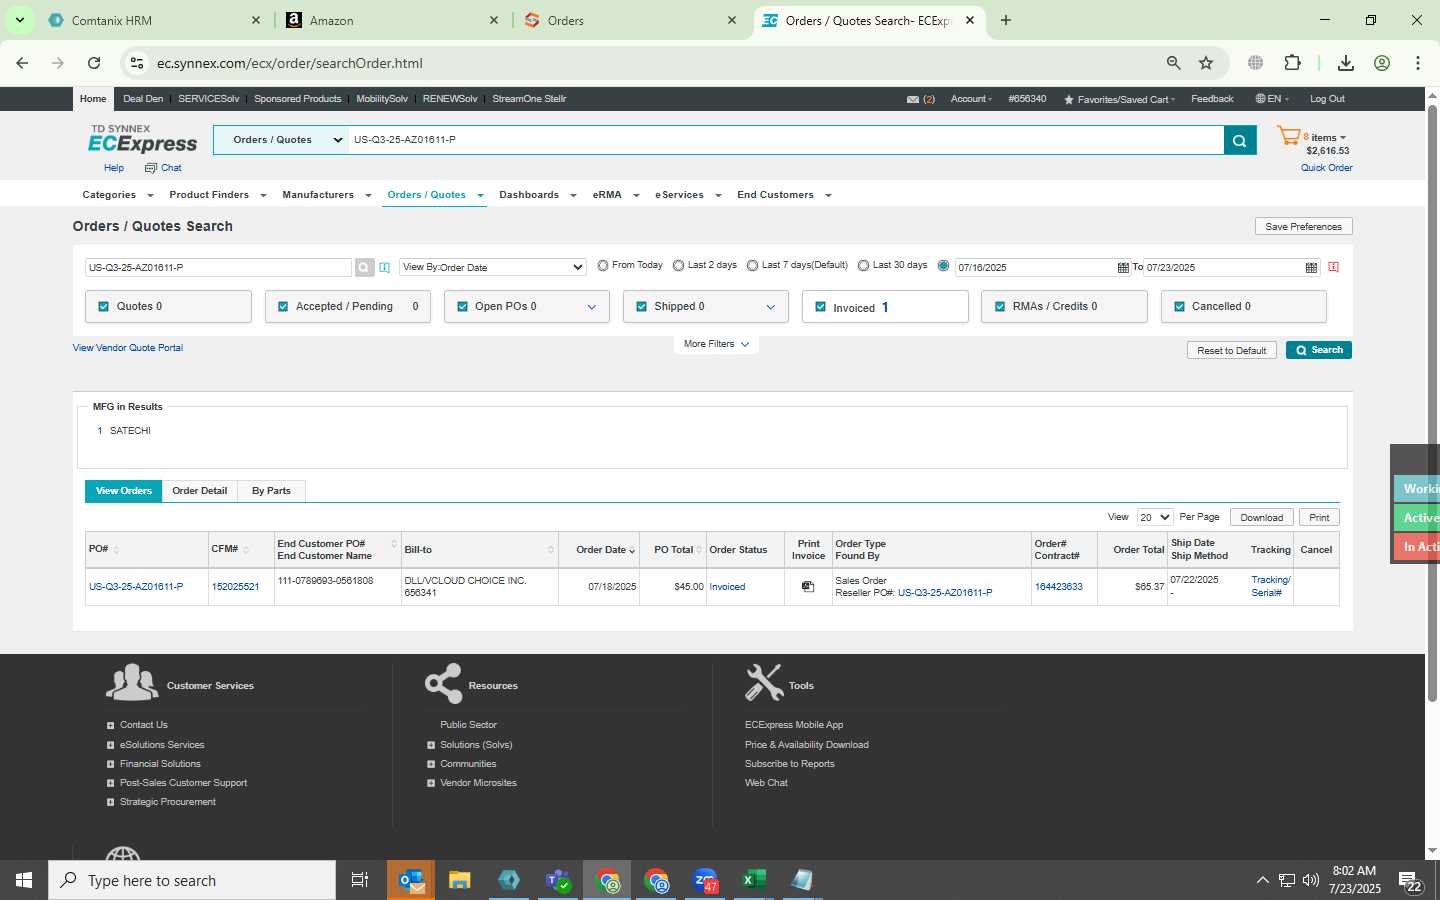Click the blue book icon next to search field
This screenshot has width=1440, height=900.
(384, 267)
